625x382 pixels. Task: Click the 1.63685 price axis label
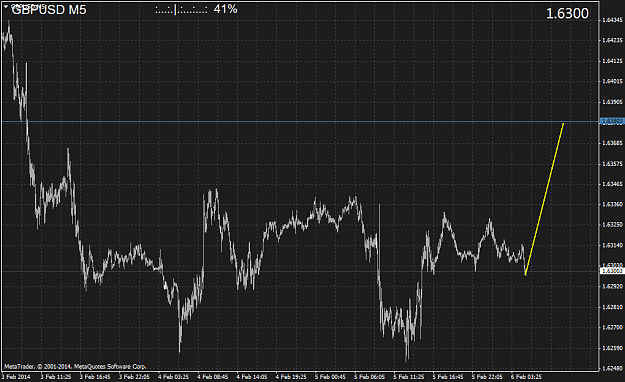point(612,143)
